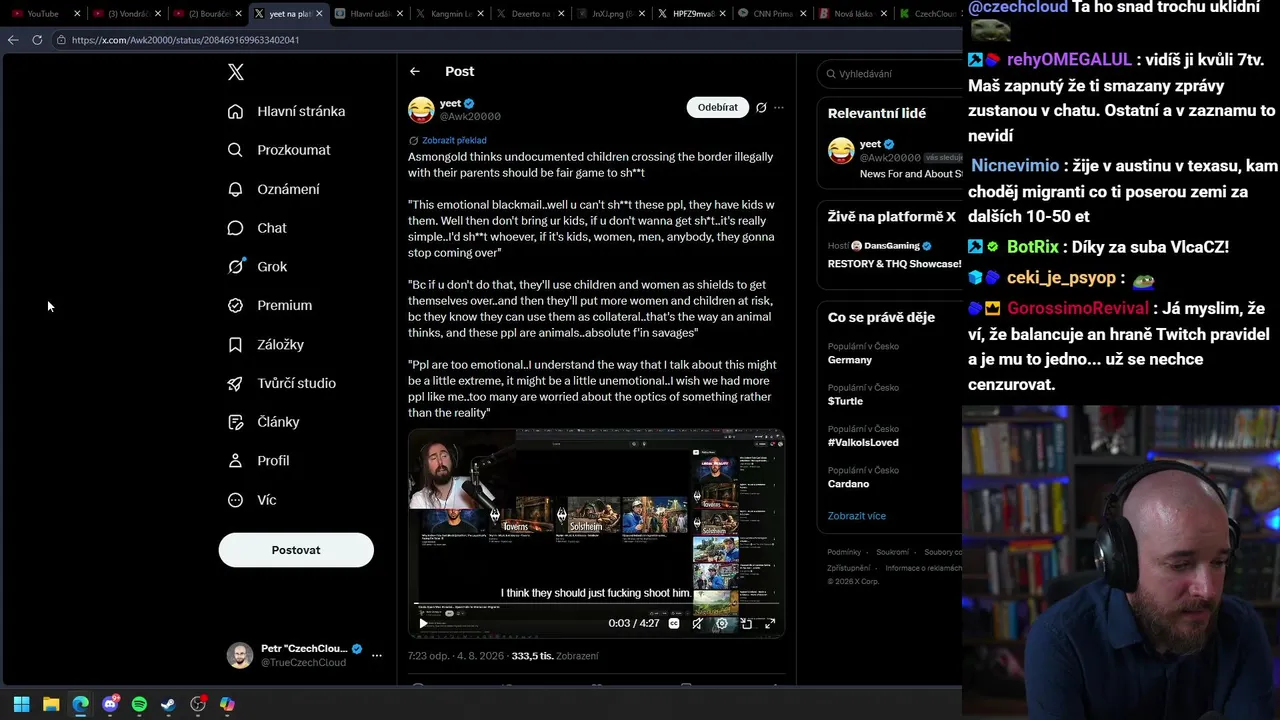The height and width of the screenshot is (720, 1280).
Task: Enter video fullscreen mode
Action: click(x=770, y=623)
